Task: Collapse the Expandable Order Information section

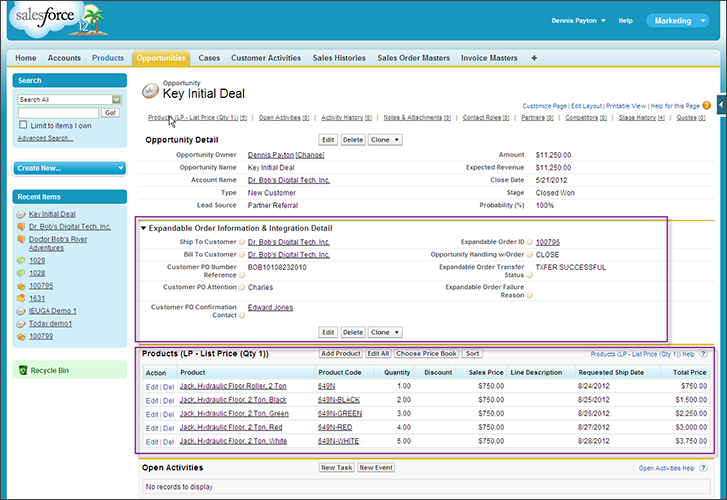Action: (x=143, y=228)
